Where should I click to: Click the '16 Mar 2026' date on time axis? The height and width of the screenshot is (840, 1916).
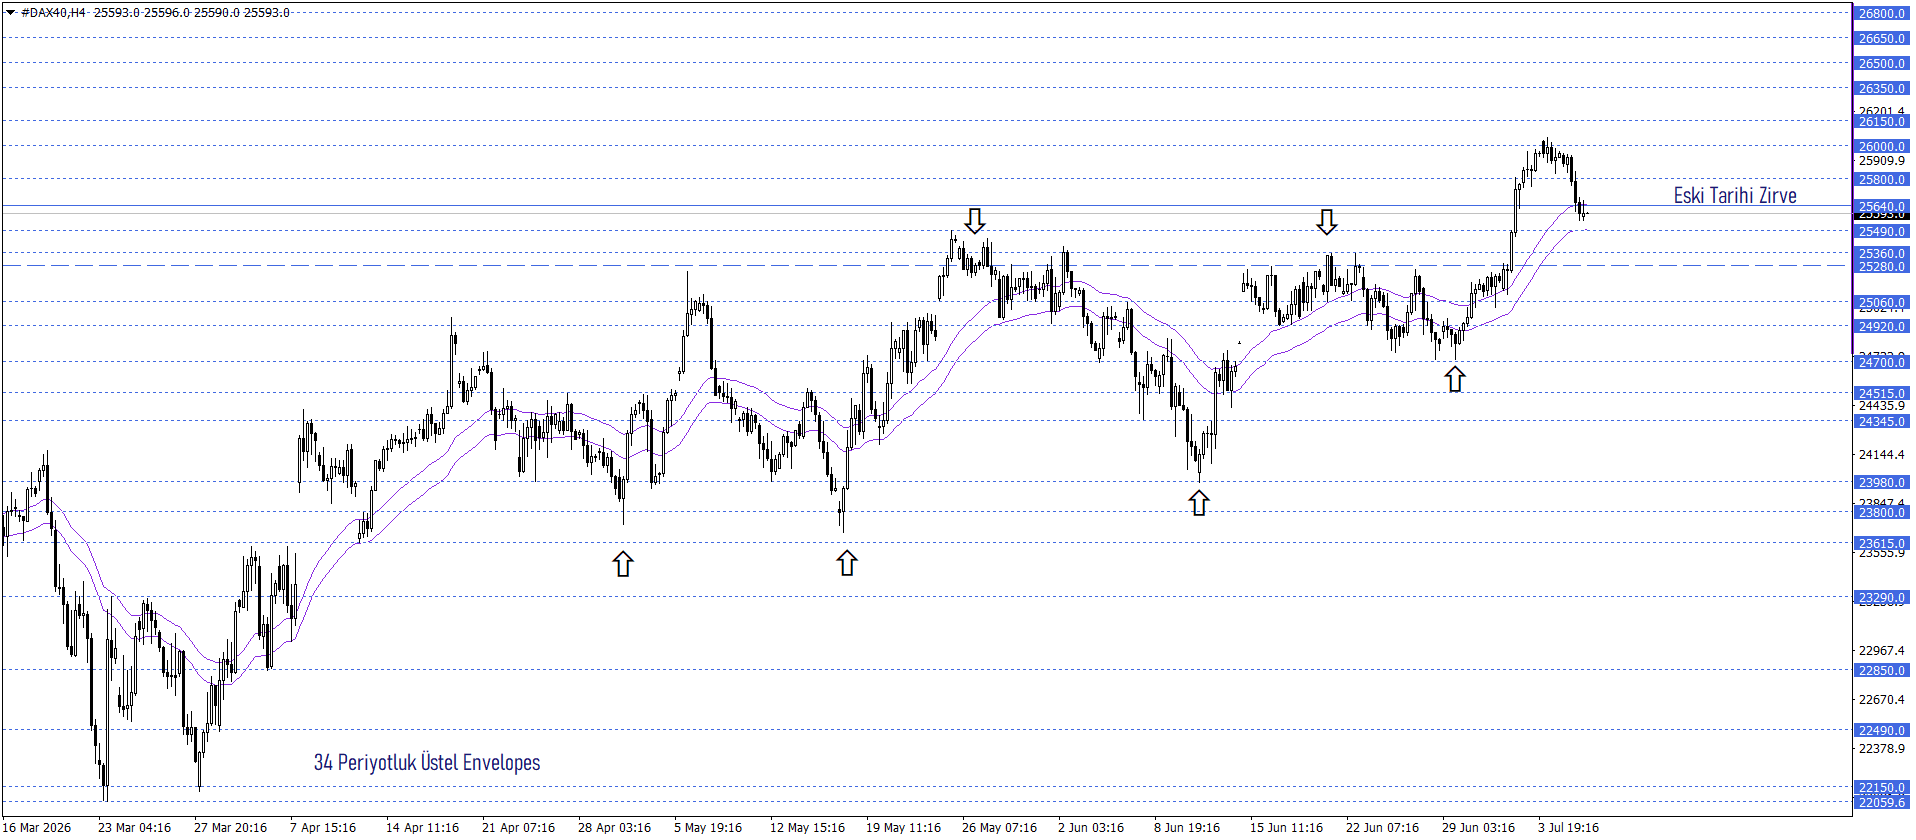click(37, 827)
